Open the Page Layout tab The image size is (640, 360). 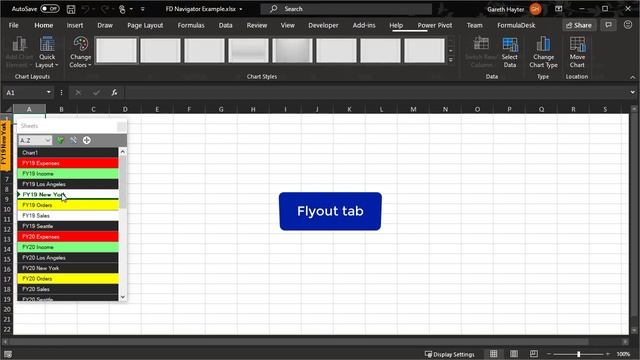pos(145,25)
